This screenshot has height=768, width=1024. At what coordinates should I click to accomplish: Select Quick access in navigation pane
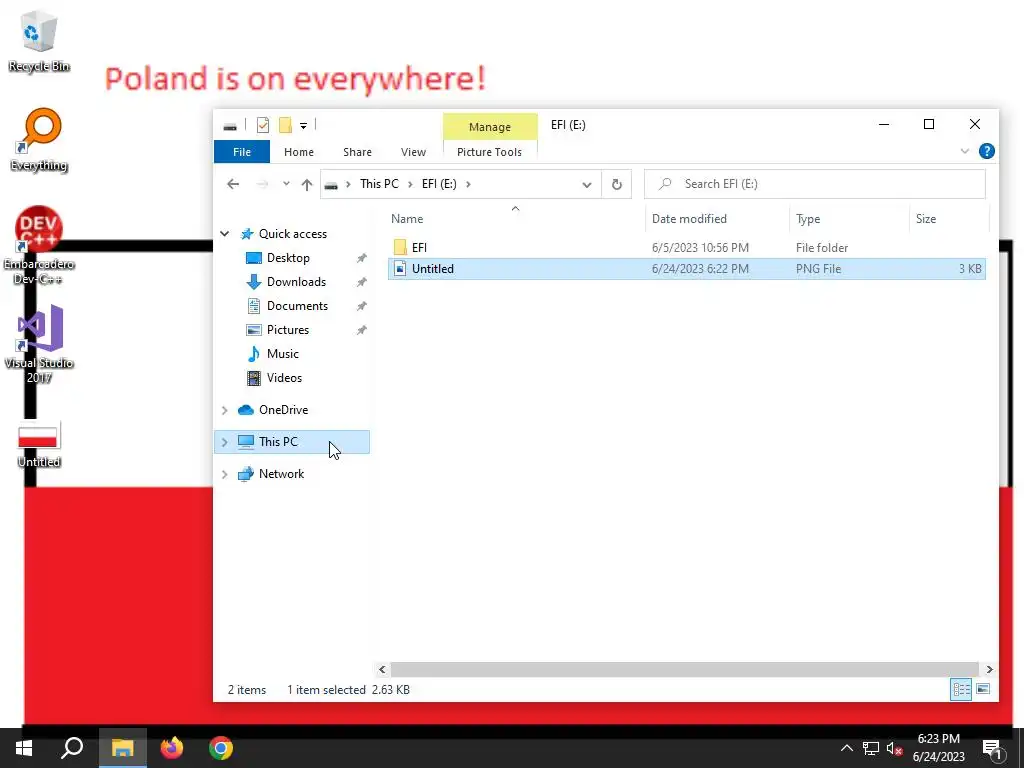tap(293, 234)
